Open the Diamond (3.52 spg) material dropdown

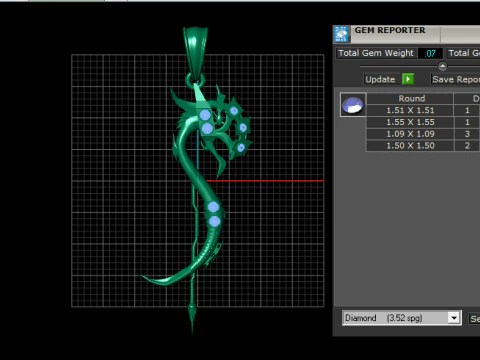point(402,318)
